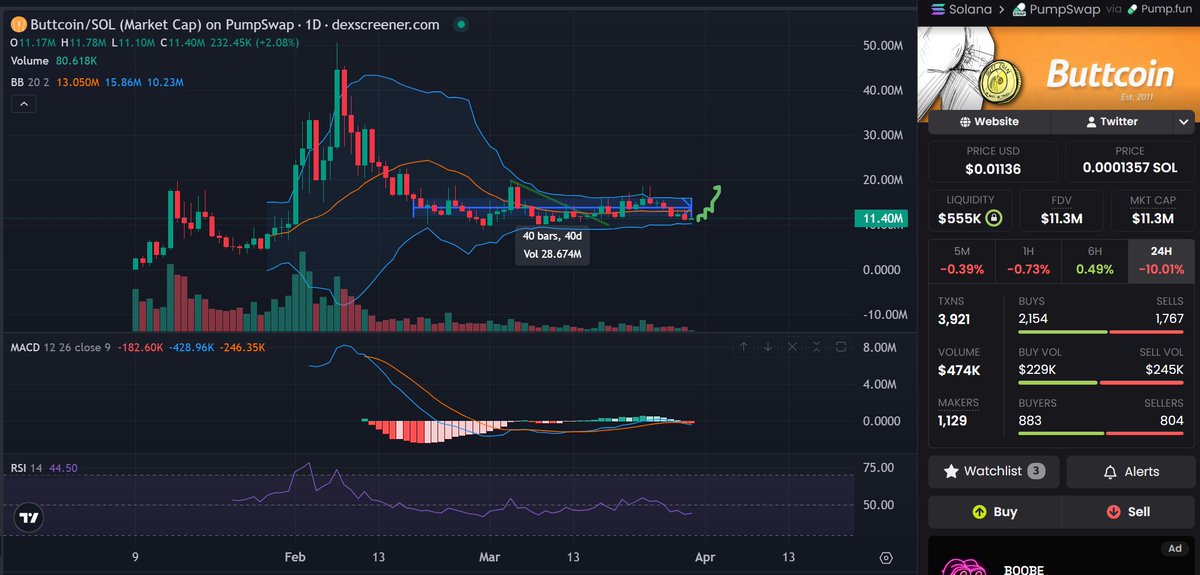Viewport: 1200px width, 575px height.
Task: Click the FDV $11.3M box
Action: [1061, 210]
